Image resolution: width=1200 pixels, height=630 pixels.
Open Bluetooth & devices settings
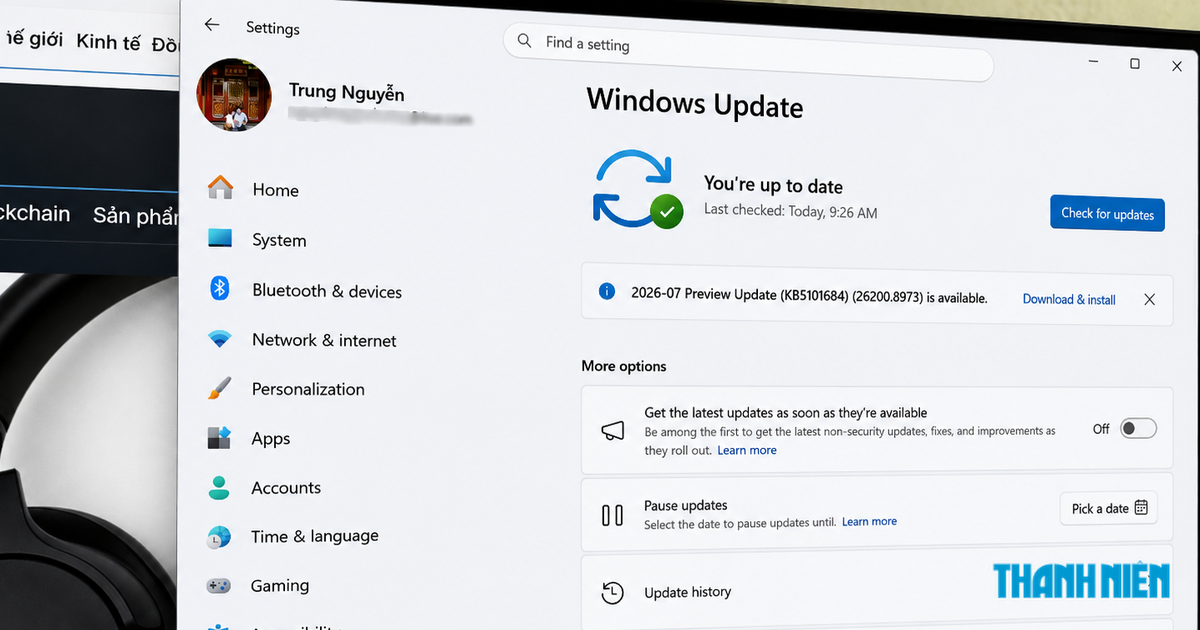coord(327,291)
